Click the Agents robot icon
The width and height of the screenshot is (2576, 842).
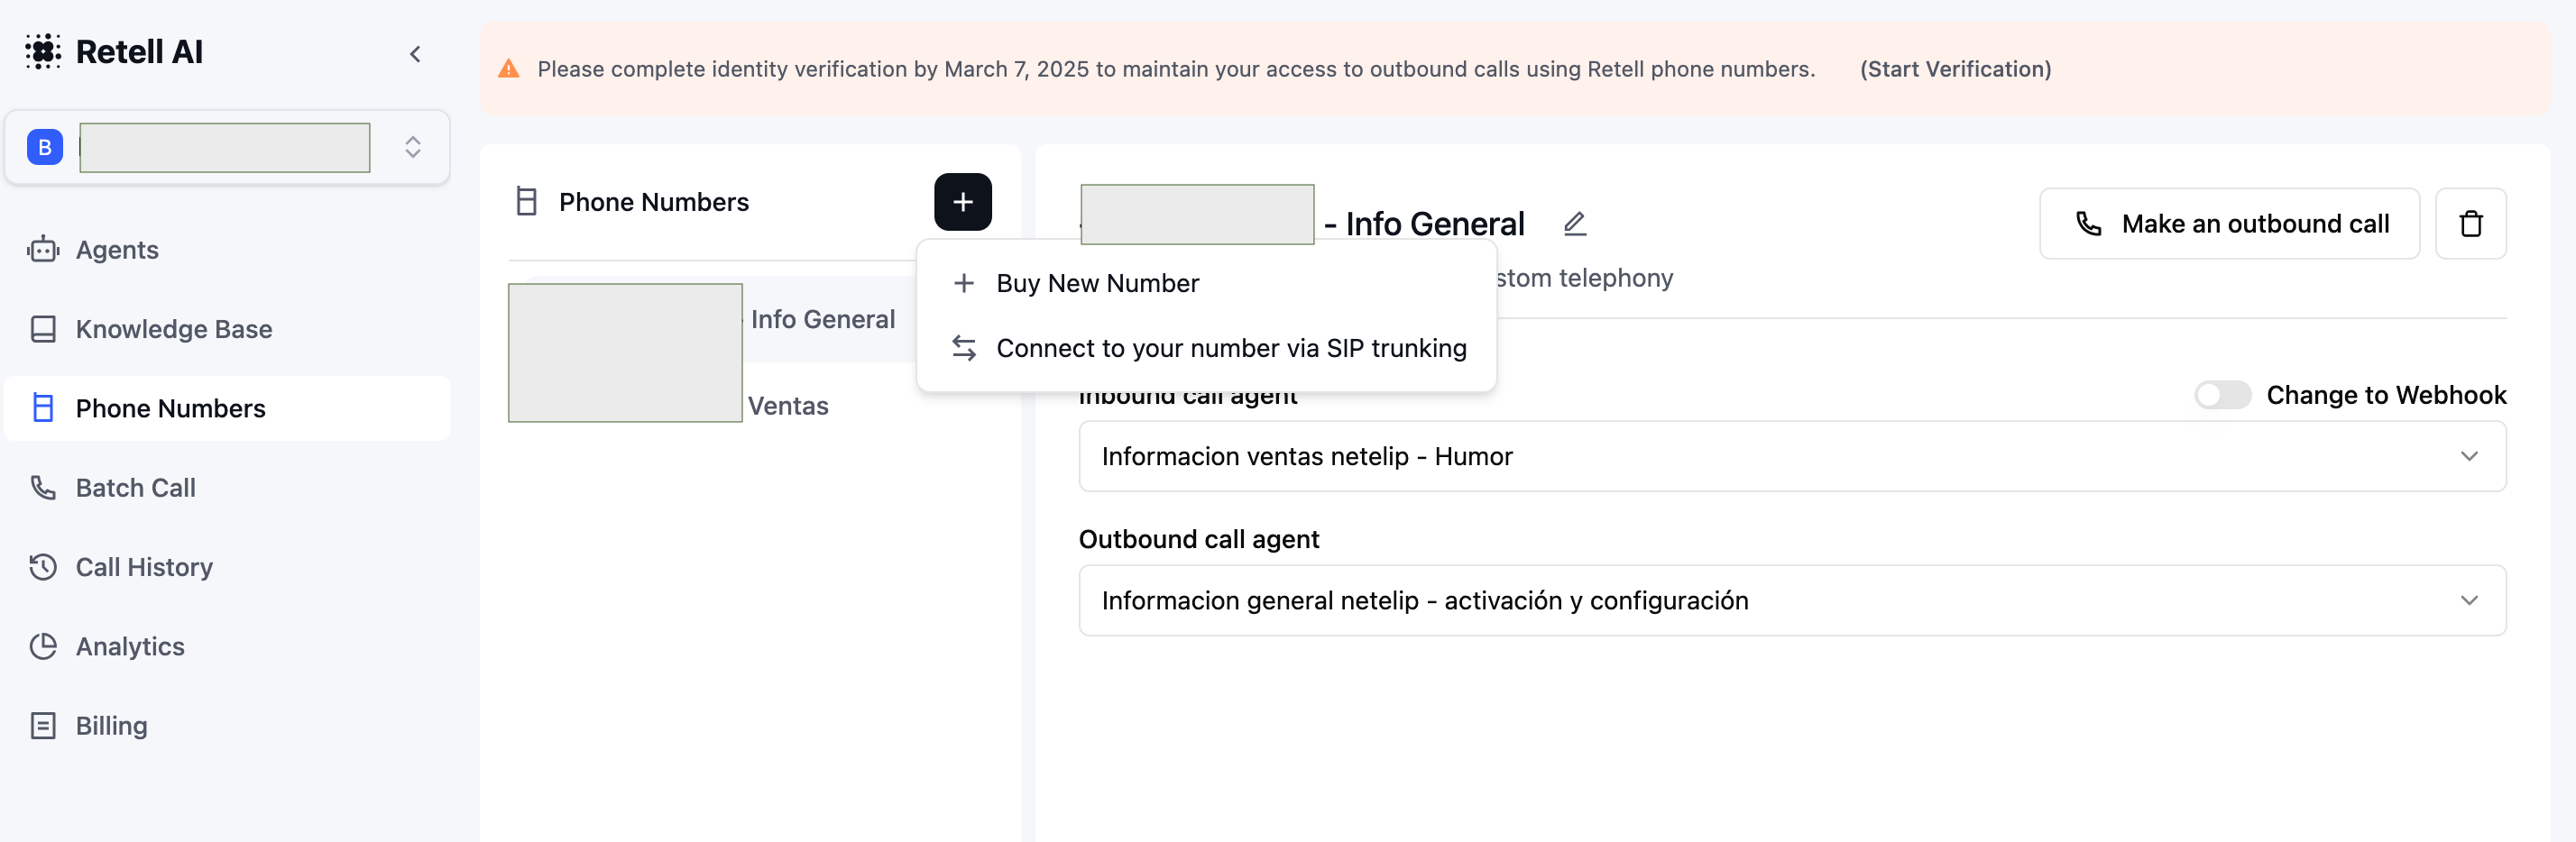(x=43, y=250)
